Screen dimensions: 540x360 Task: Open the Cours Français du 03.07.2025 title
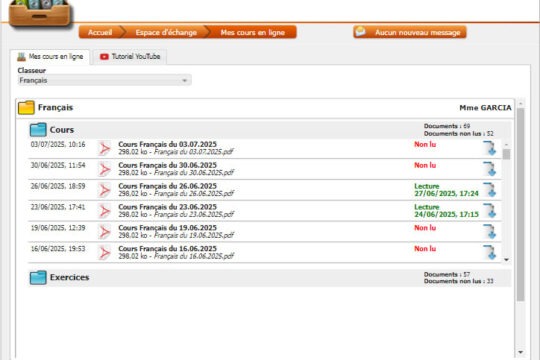coord(167,144)
